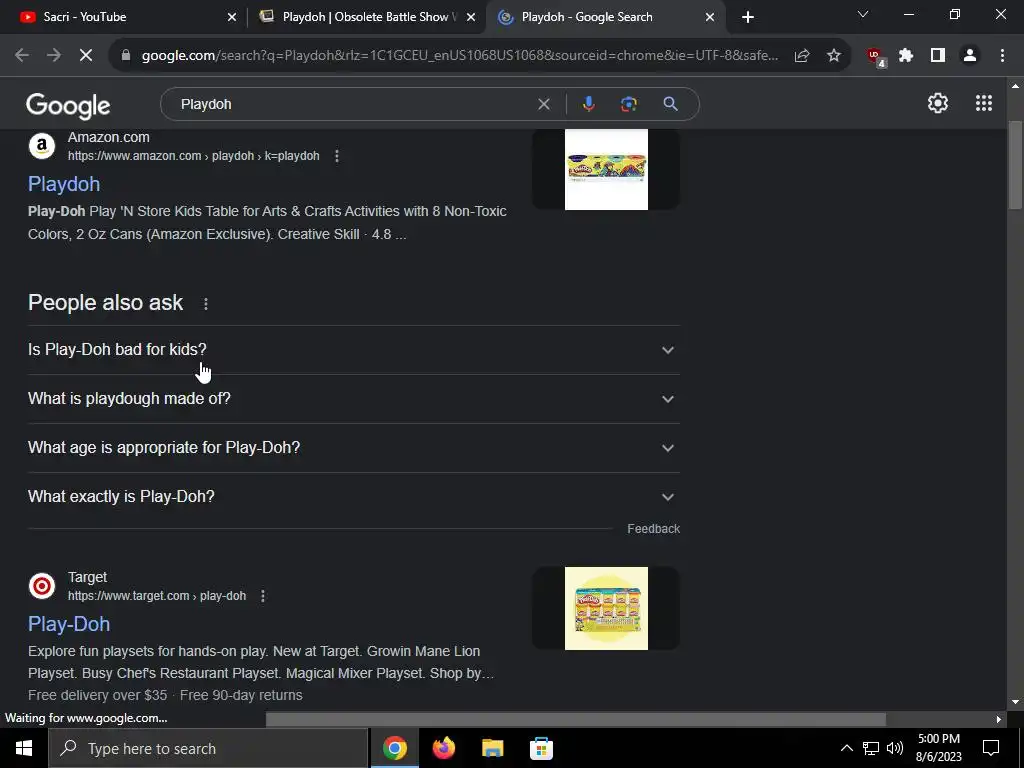Screen dimensions: 1024x768
Task: Go forward in browser history
Action: click(x=54, y=56)
